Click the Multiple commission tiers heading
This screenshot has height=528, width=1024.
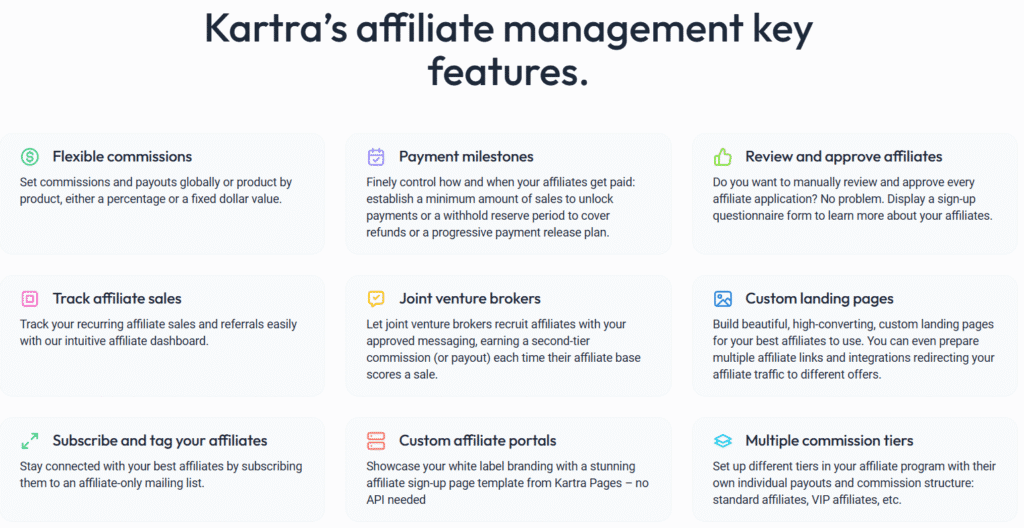[x=829, y=441]
